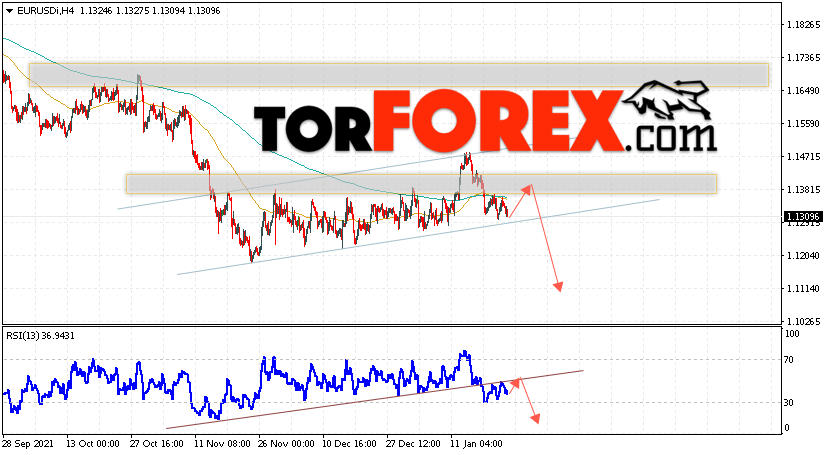
Task: Click the RSI scale level 30
Action: coord(788,402)
